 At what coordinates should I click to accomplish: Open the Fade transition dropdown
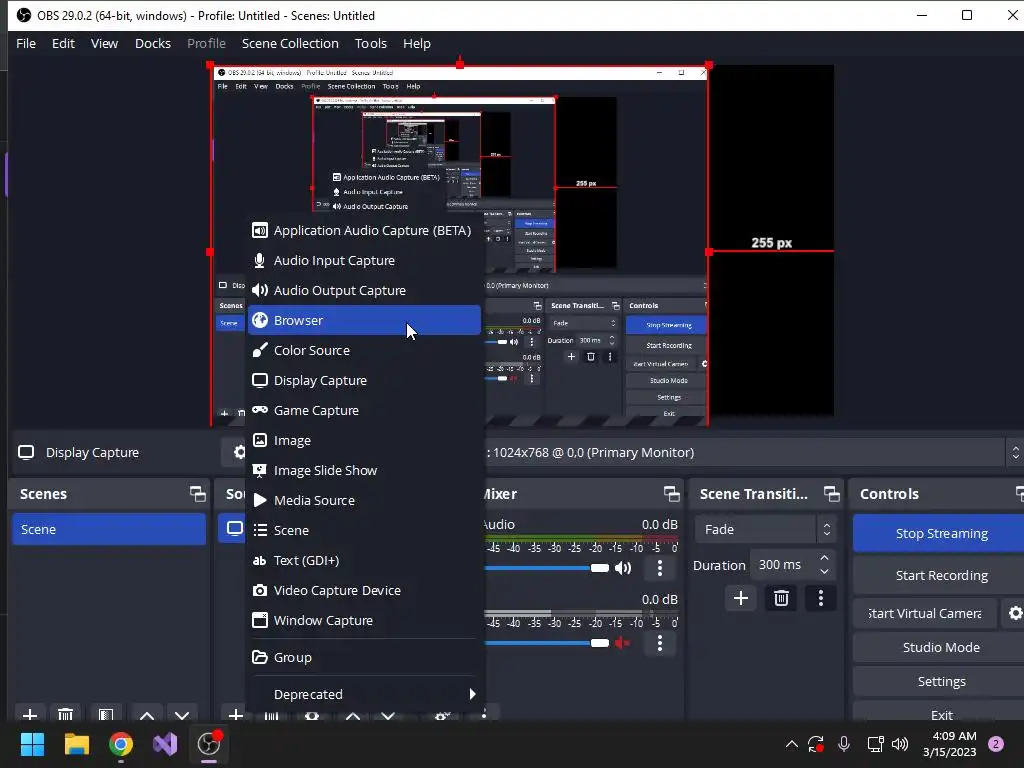click(765, 530)
